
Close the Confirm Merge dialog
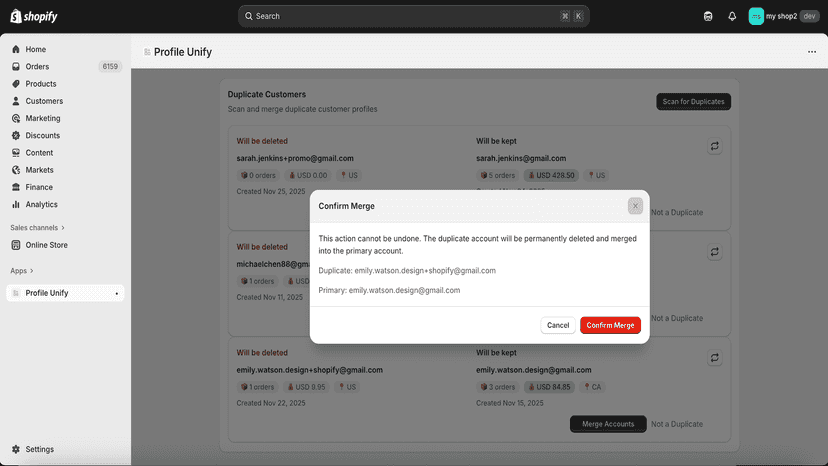(635, 206)
